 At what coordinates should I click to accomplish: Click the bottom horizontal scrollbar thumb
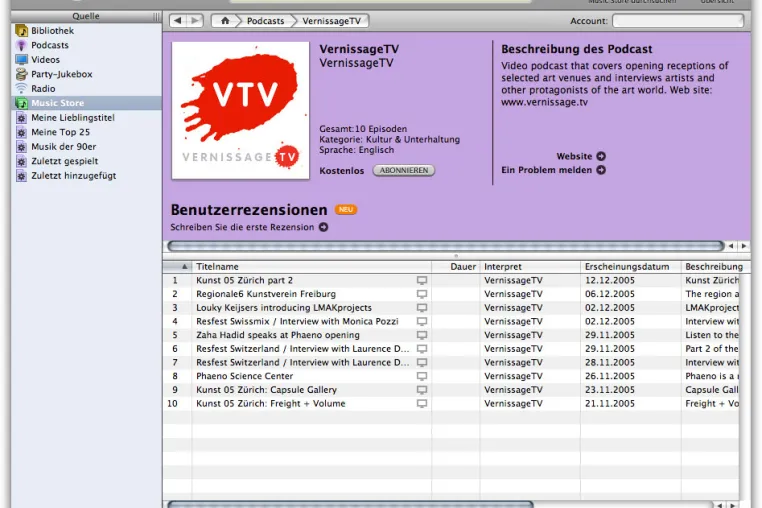(350, 505)
